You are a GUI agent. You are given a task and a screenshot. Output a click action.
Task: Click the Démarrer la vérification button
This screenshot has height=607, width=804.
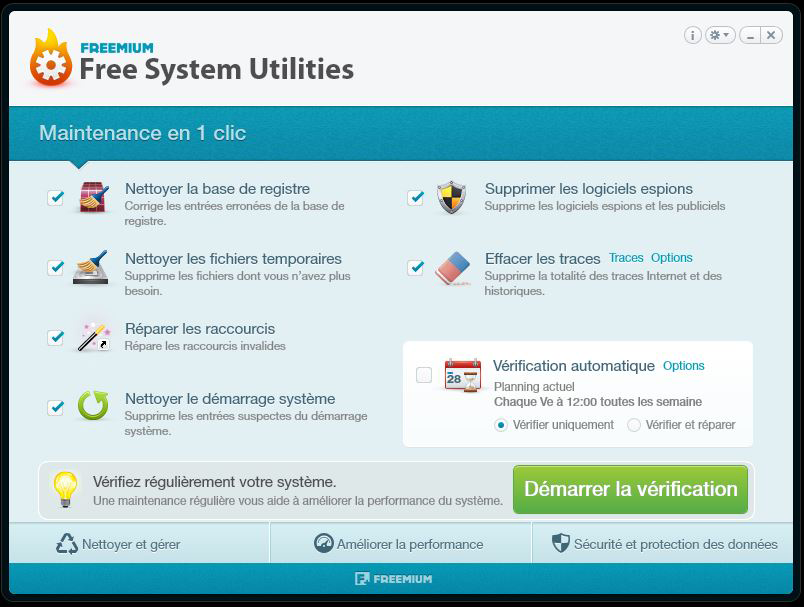click(x=631, y=489)
